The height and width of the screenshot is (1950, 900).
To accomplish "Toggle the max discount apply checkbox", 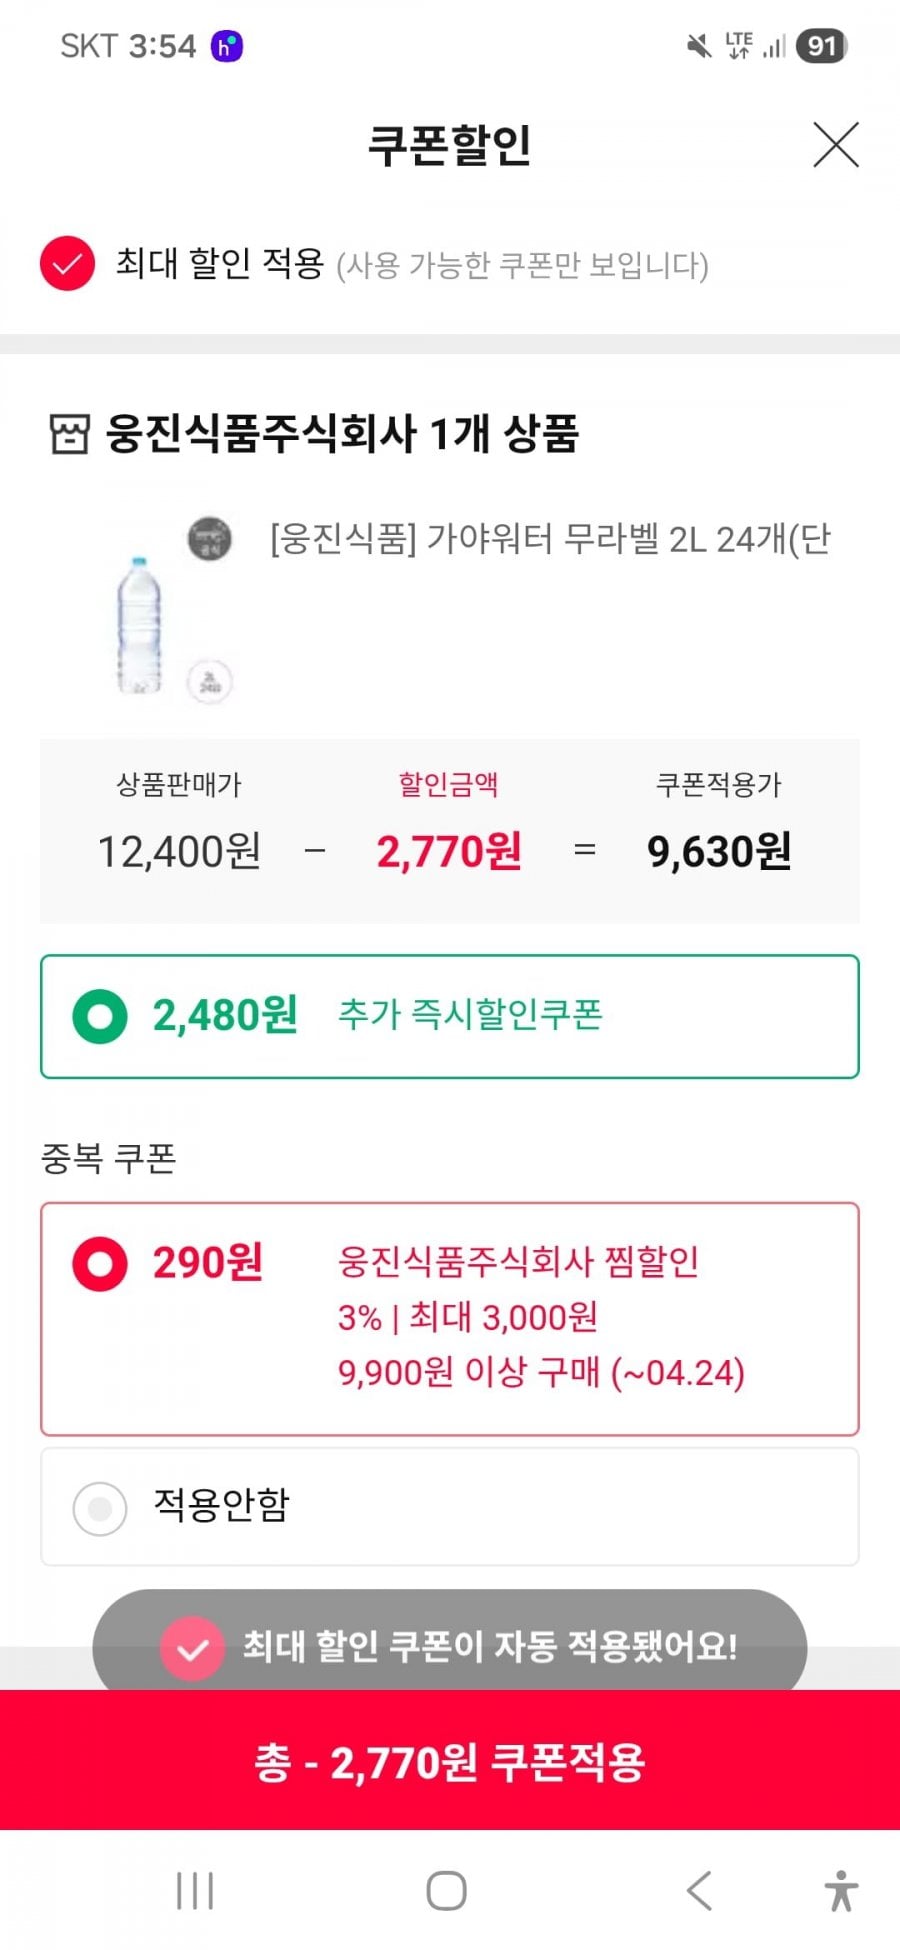I will (67, 264).
